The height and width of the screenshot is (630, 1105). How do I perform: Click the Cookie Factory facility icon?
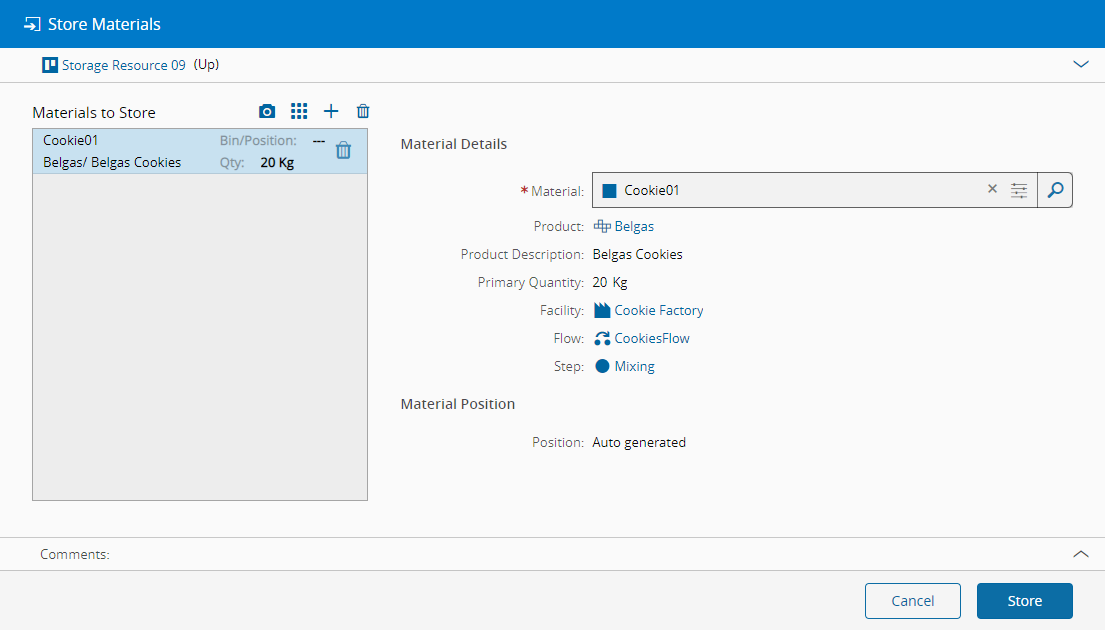602,310
